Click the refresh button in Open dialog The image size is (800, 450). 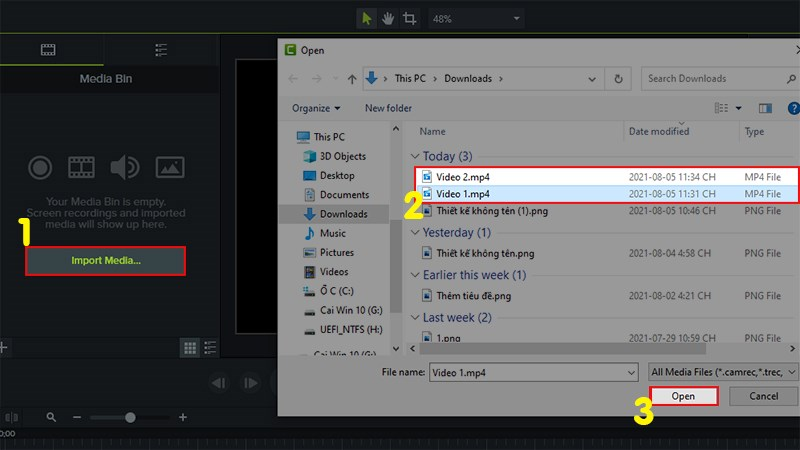point(620,78)
